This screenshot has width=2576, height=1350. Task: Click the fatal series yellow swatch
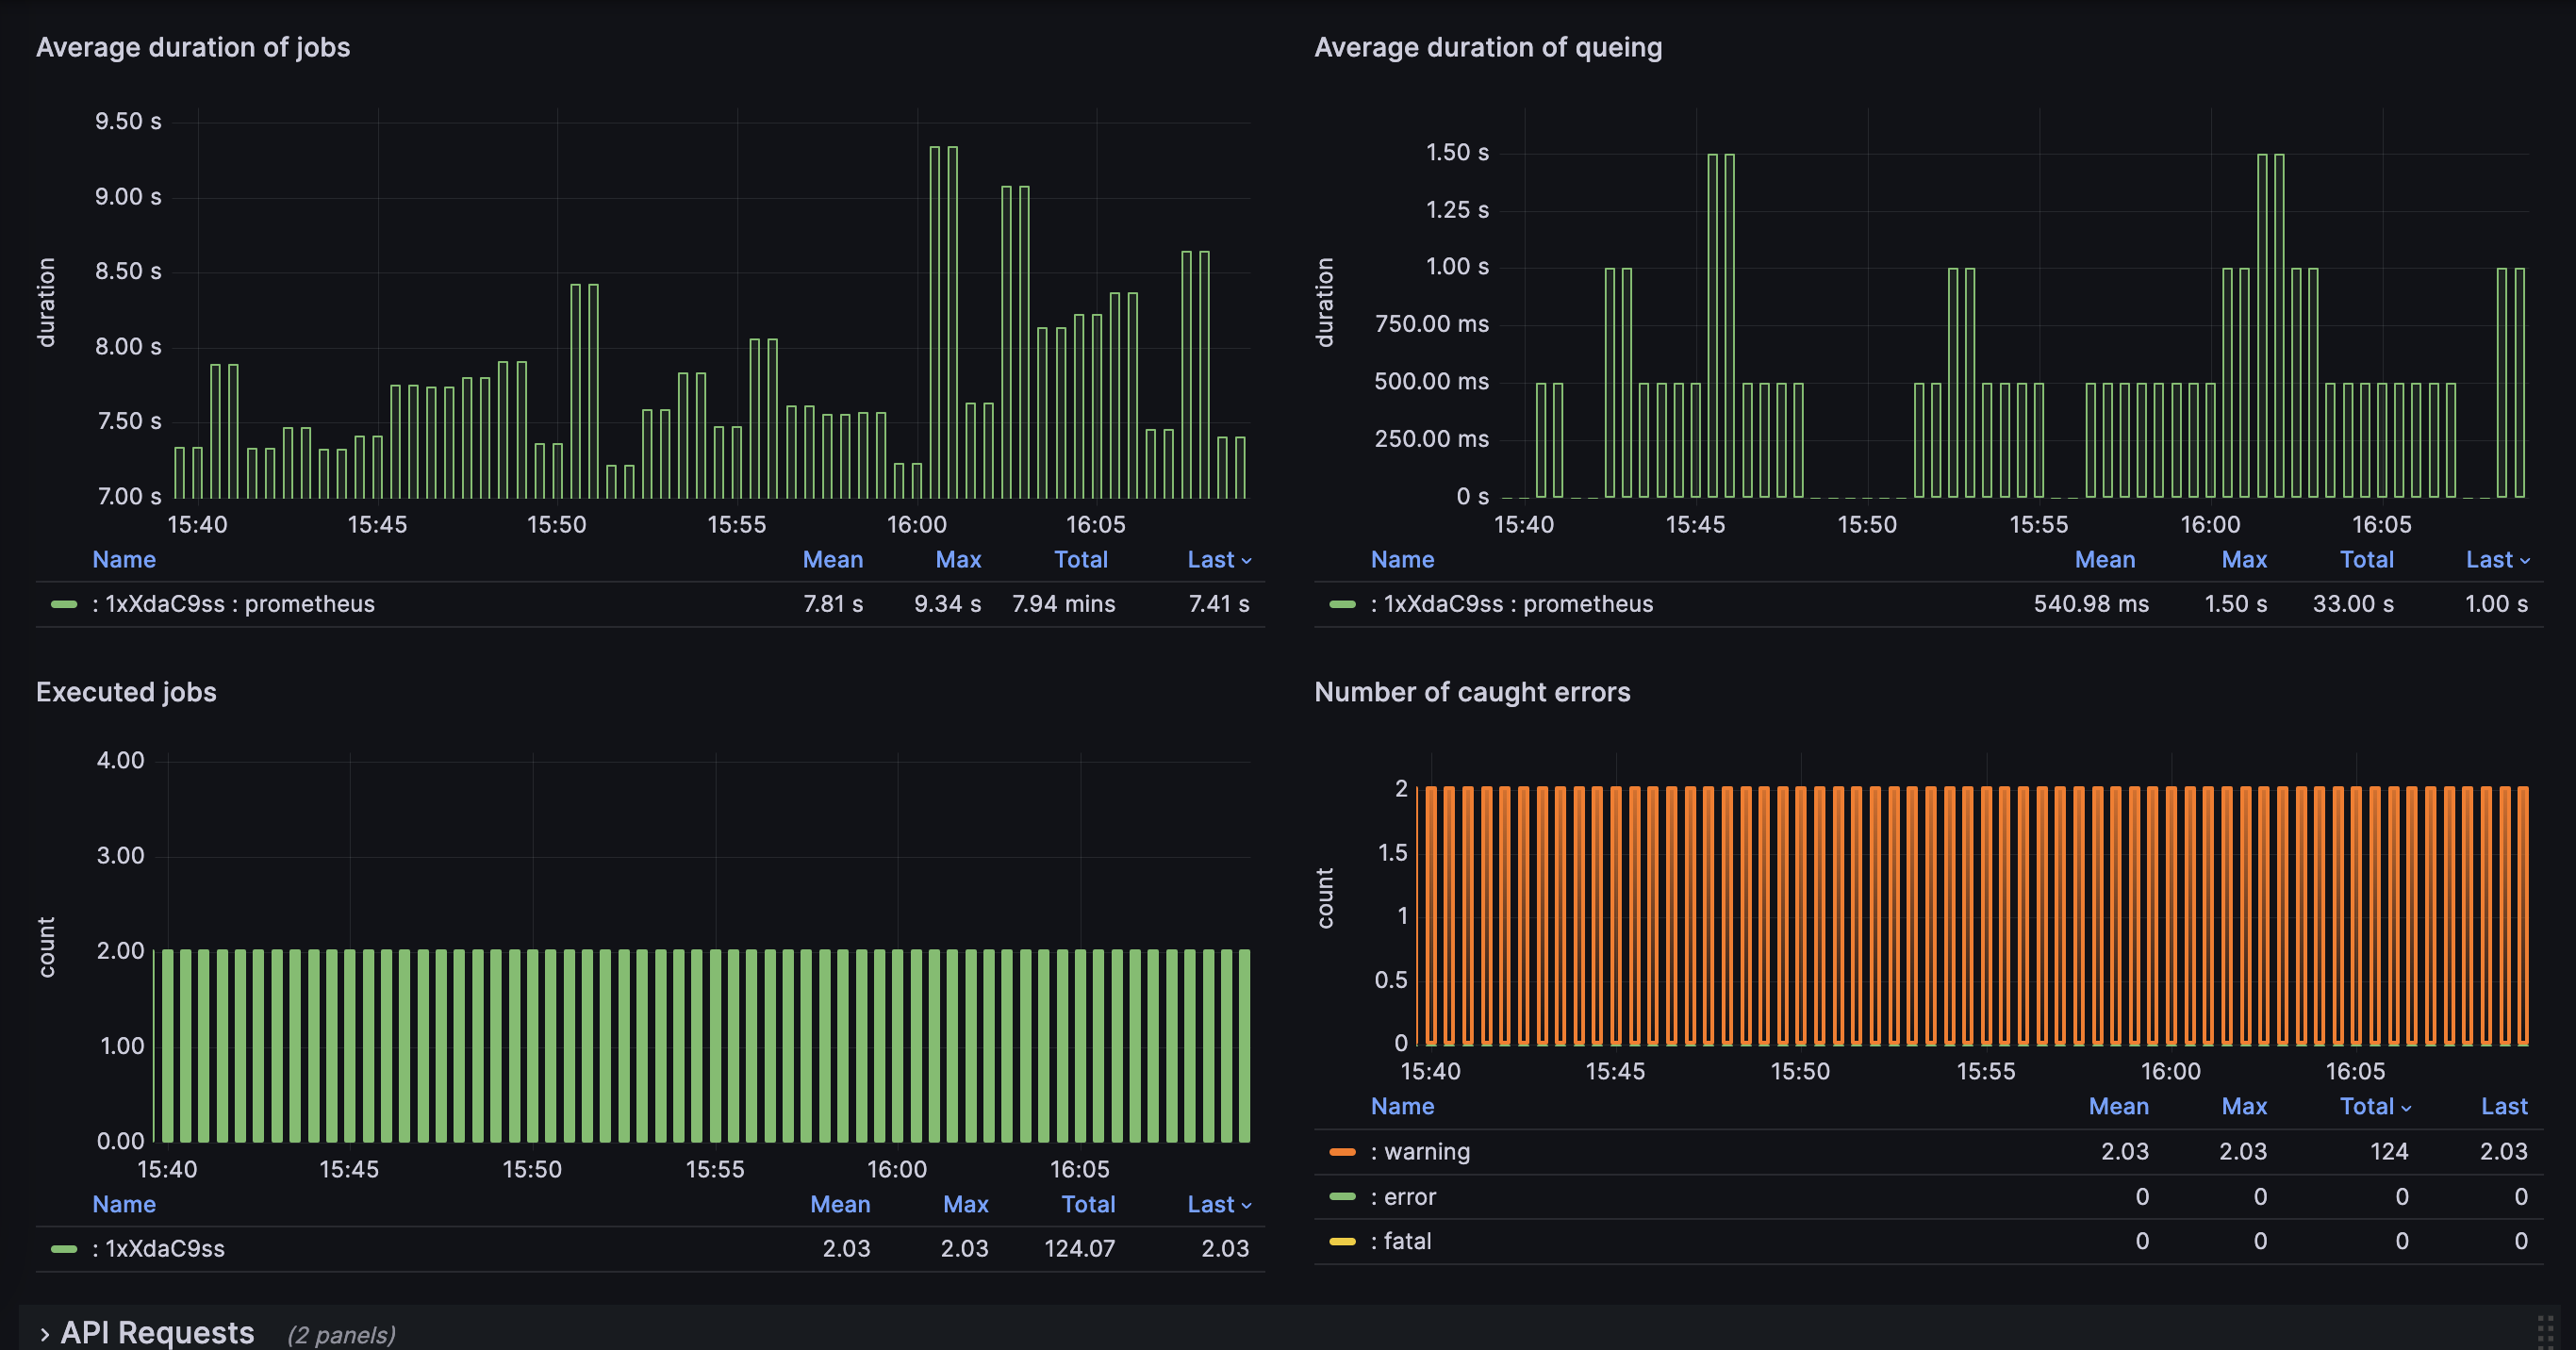[x=1342, y=1241]
